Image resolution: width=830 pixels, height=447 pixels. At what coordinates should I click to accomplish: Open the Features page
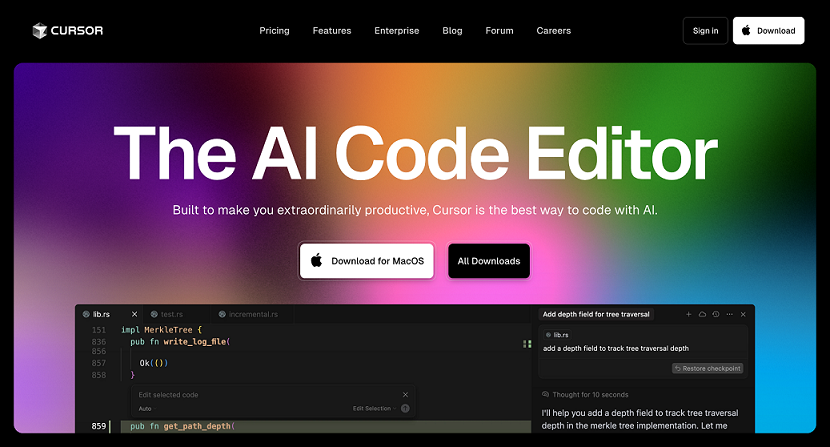coord(332,31)
